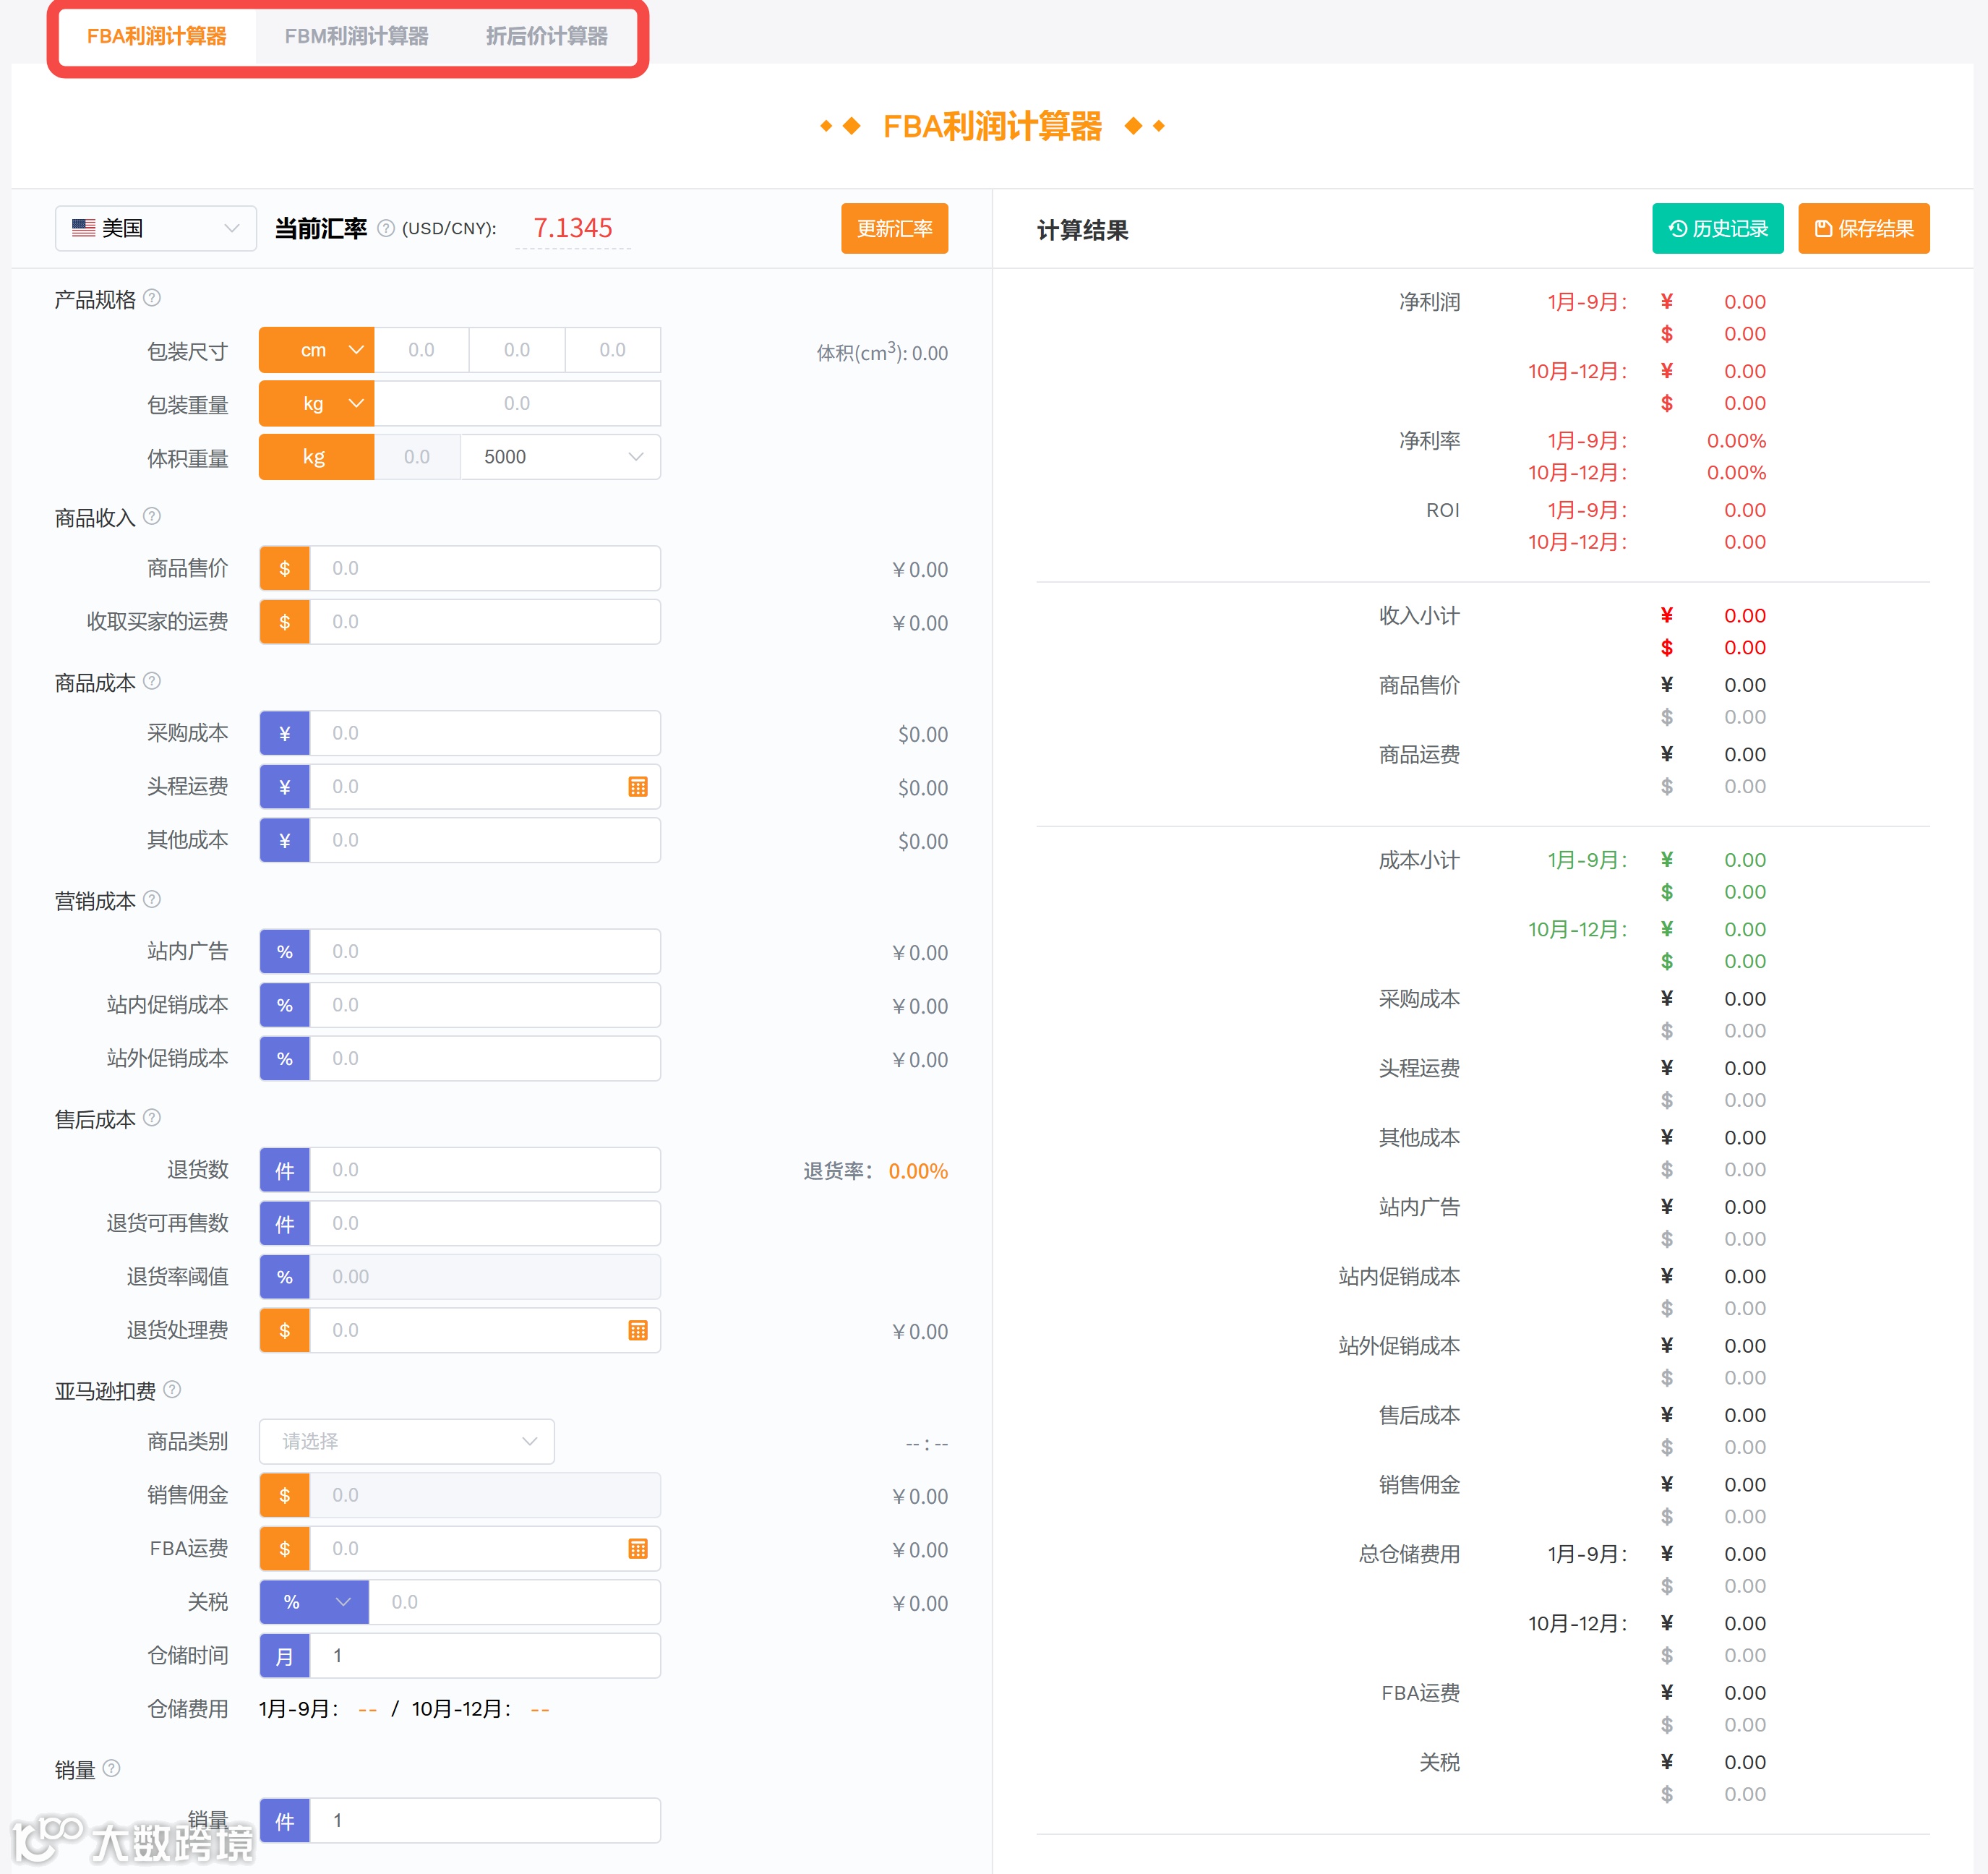Click help icon beside 售后成本
This screenshot has width=1988, height=1874.
152,1117
